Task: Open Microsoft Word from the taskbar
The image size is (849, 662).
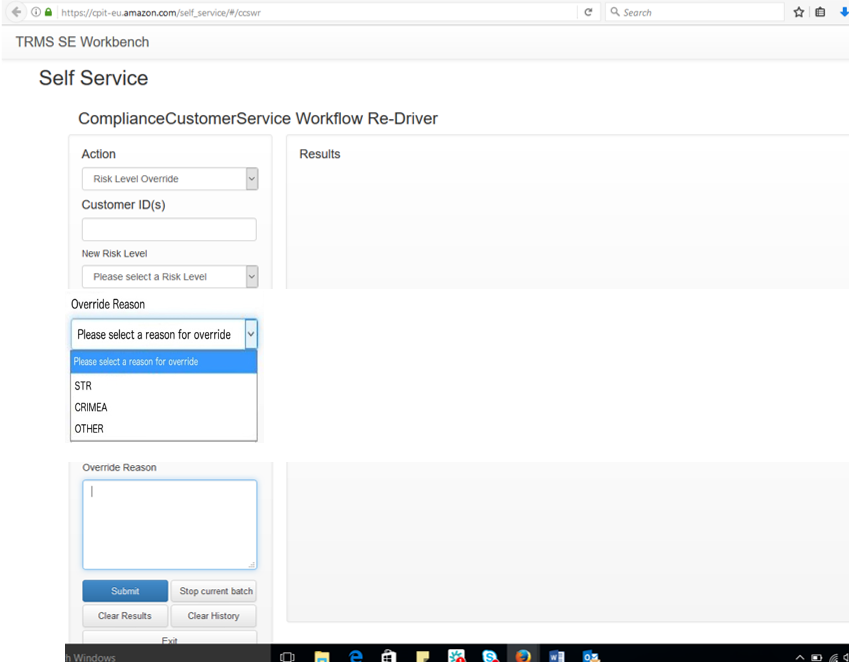Action: click(x=557, y=656)
